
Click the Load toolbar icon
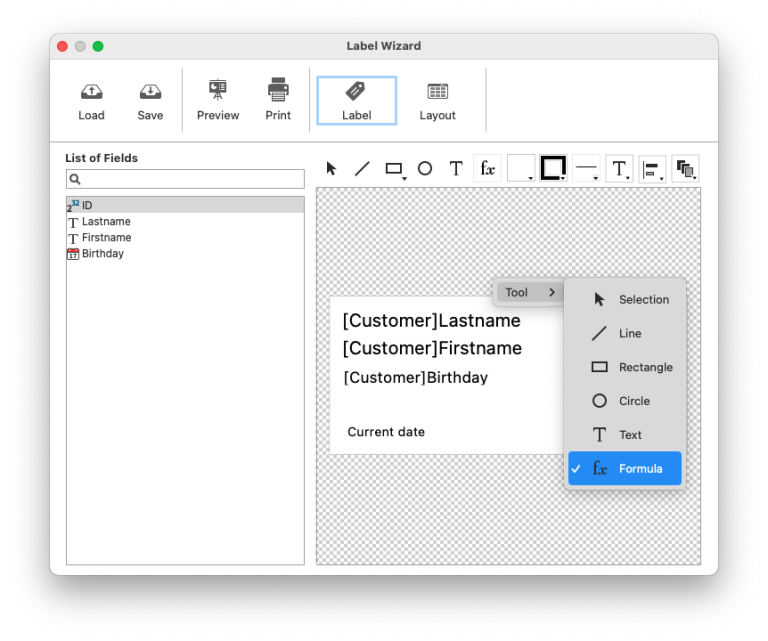pos(91,100)
